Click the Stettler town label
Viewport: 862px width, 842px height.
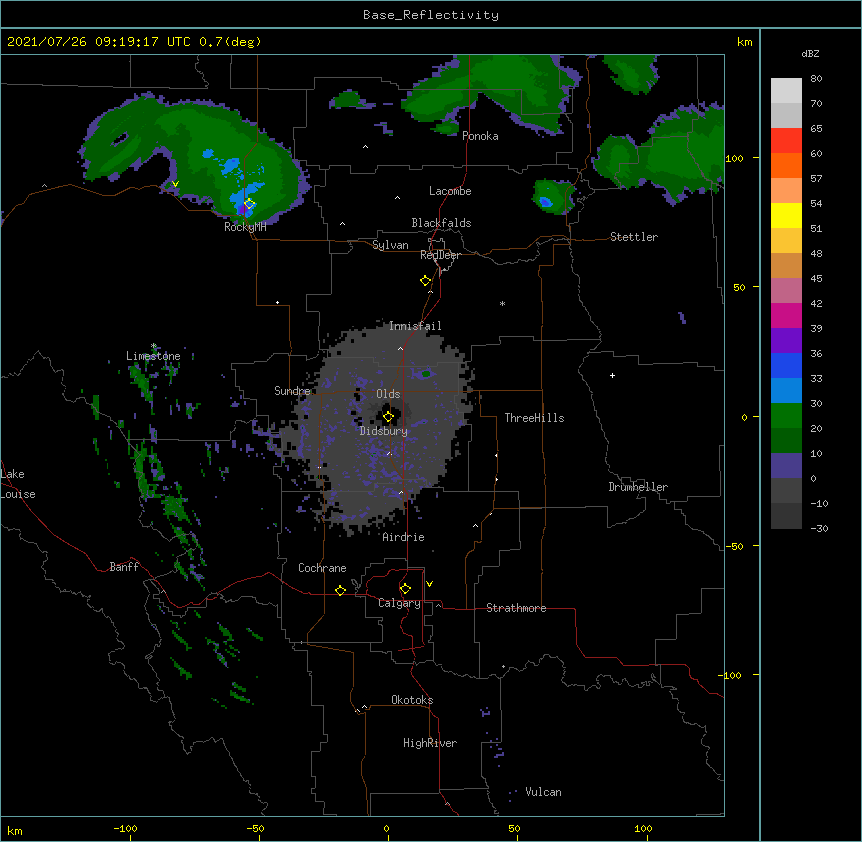[634, 237]
